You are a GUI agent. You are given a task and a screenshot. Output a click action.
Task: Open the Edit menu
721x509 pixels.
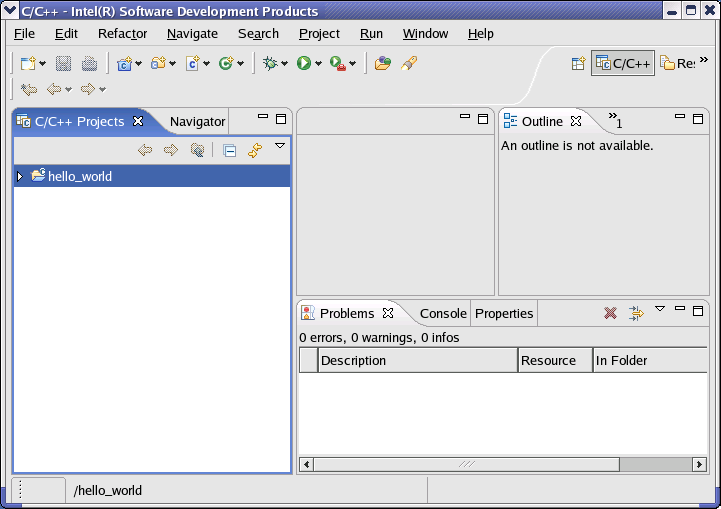pyautogui.click(x=66, y=34)
